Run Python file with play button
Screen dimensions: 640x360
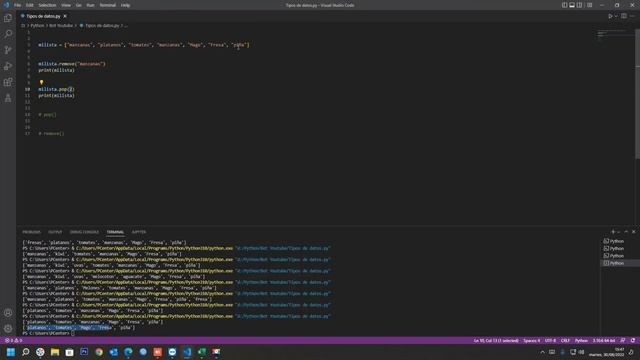(x=610, y=16)
